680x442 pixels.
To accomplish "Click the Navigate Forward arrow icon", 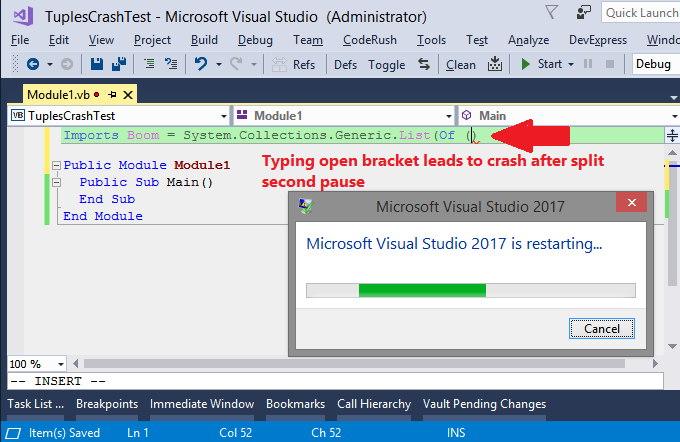I will pos(67,64).
